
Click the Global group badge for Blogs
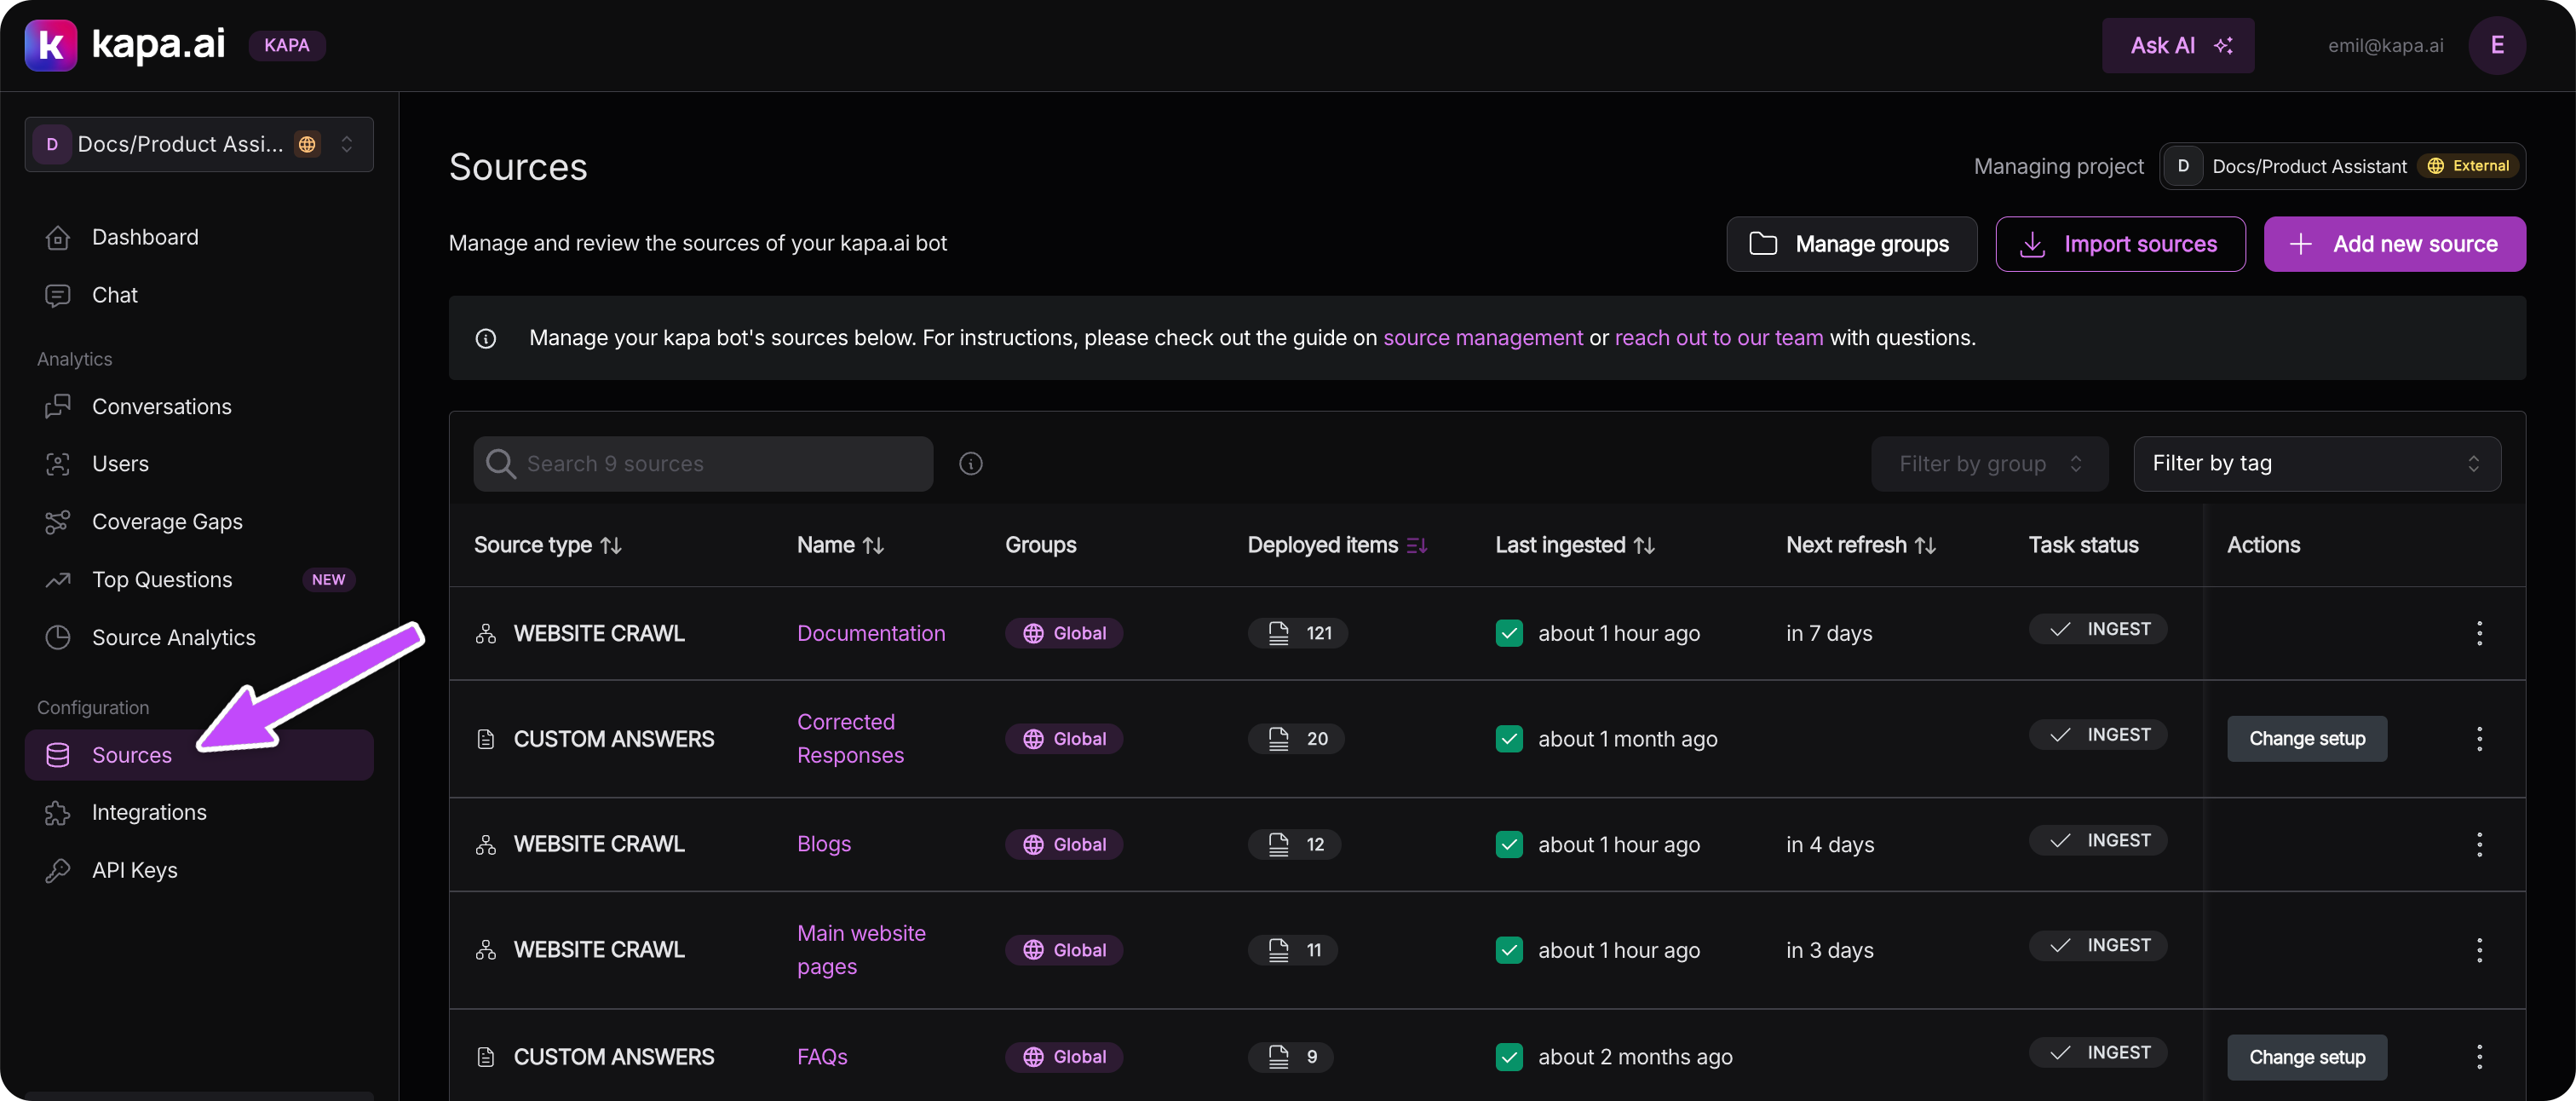[1064, 844]
